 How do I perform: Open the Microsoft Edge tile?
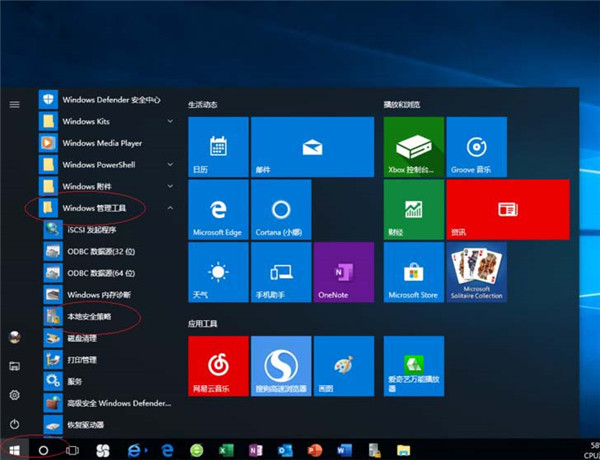pos(217,209)
